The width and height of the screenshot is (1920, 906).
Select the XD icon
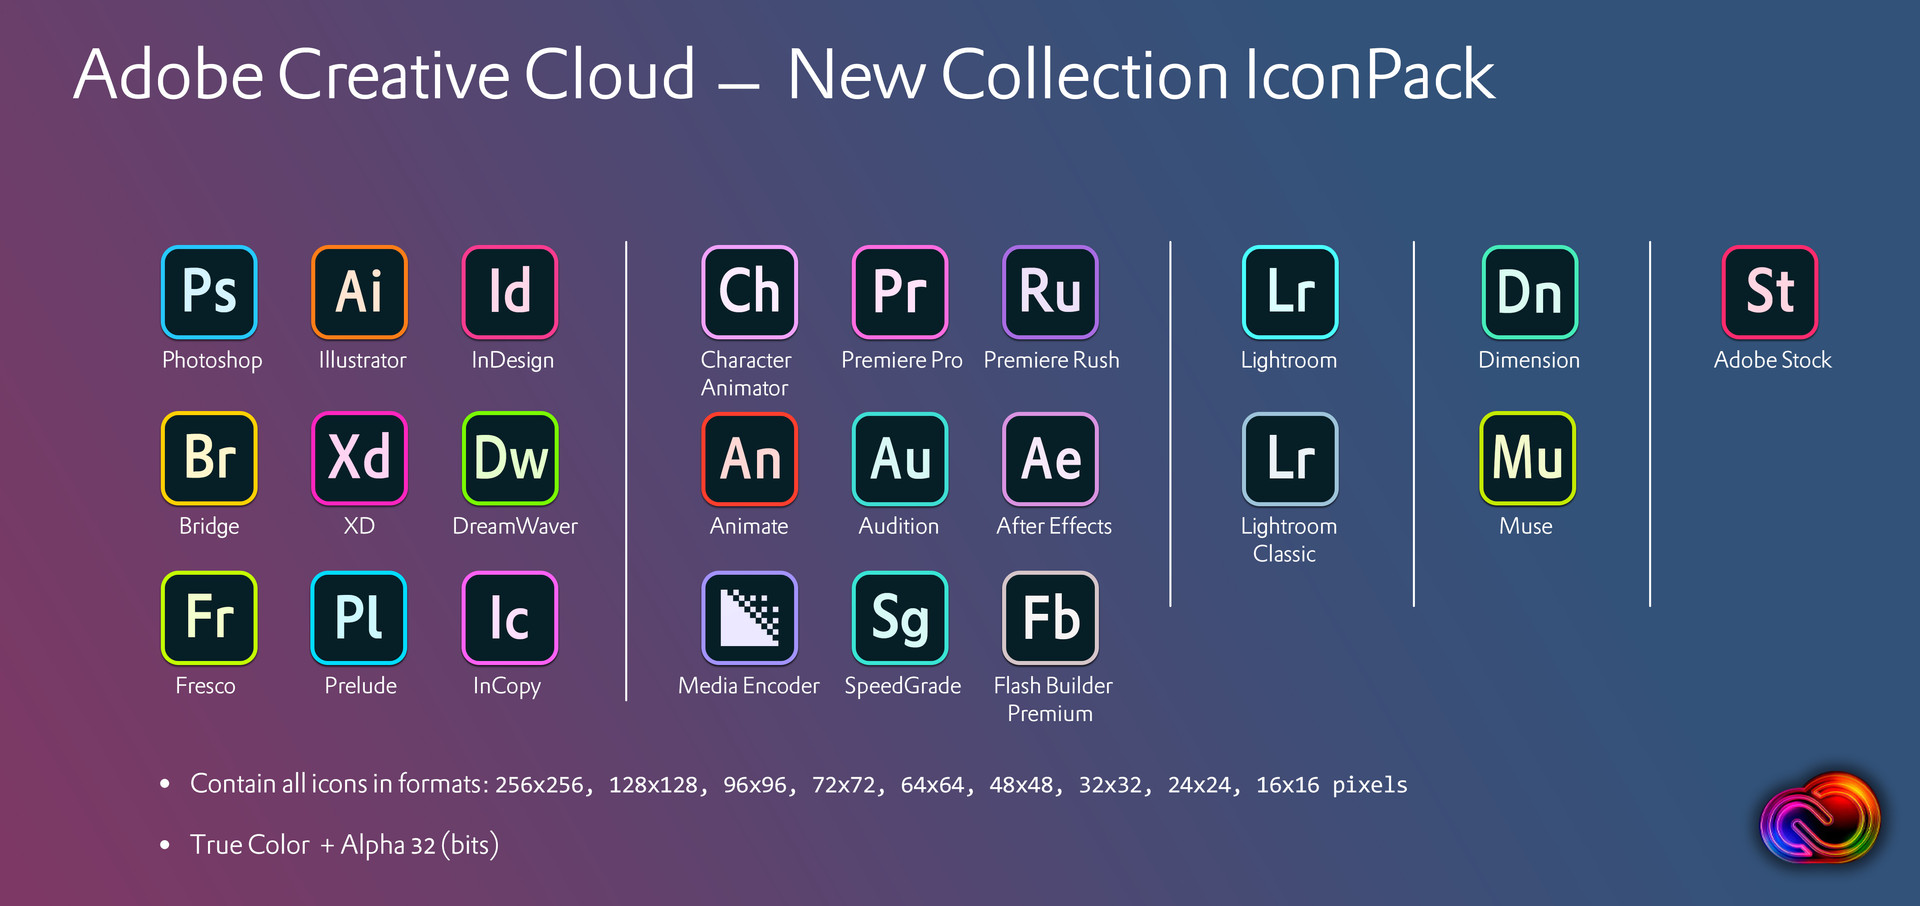(359, 458)
